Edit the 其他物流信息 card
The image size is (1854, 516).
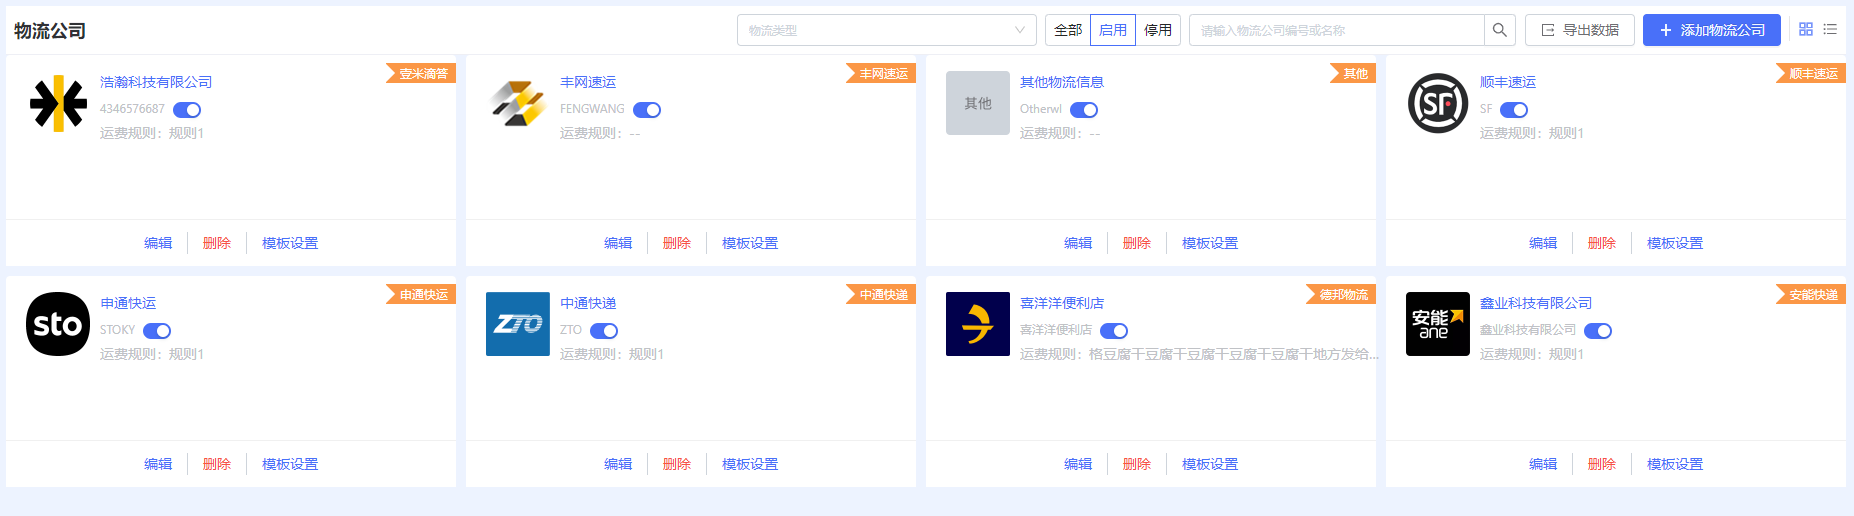pos(1078,243)
